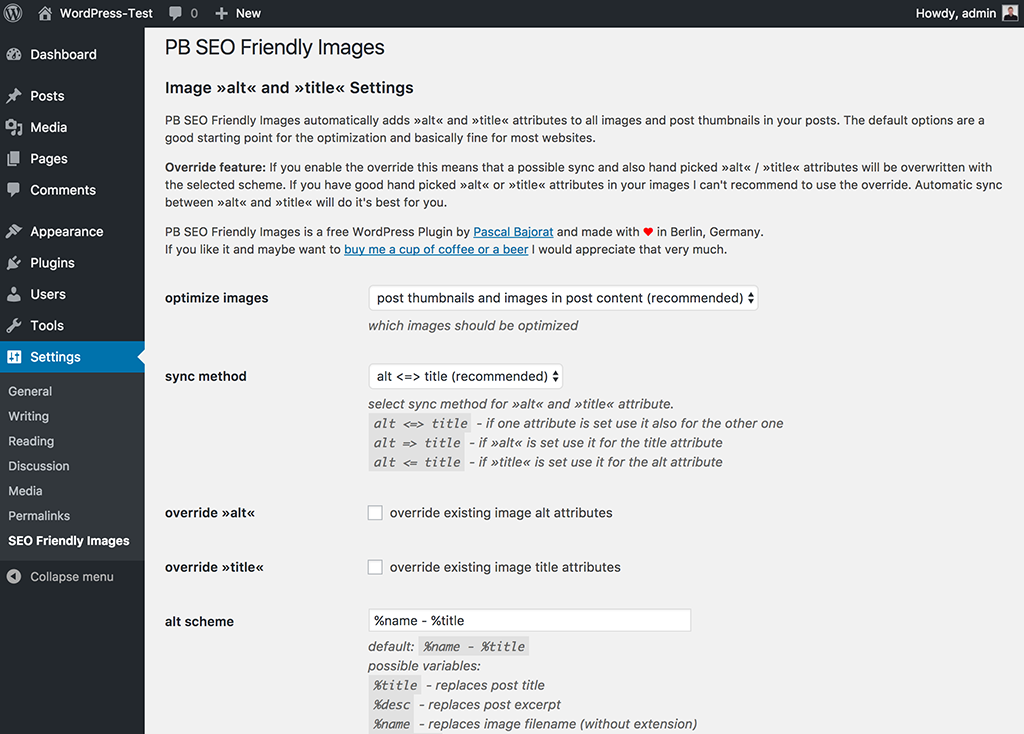Open the Appearance menu item
The height and width of the screenshot is (734, 1024).
[66, 232]
